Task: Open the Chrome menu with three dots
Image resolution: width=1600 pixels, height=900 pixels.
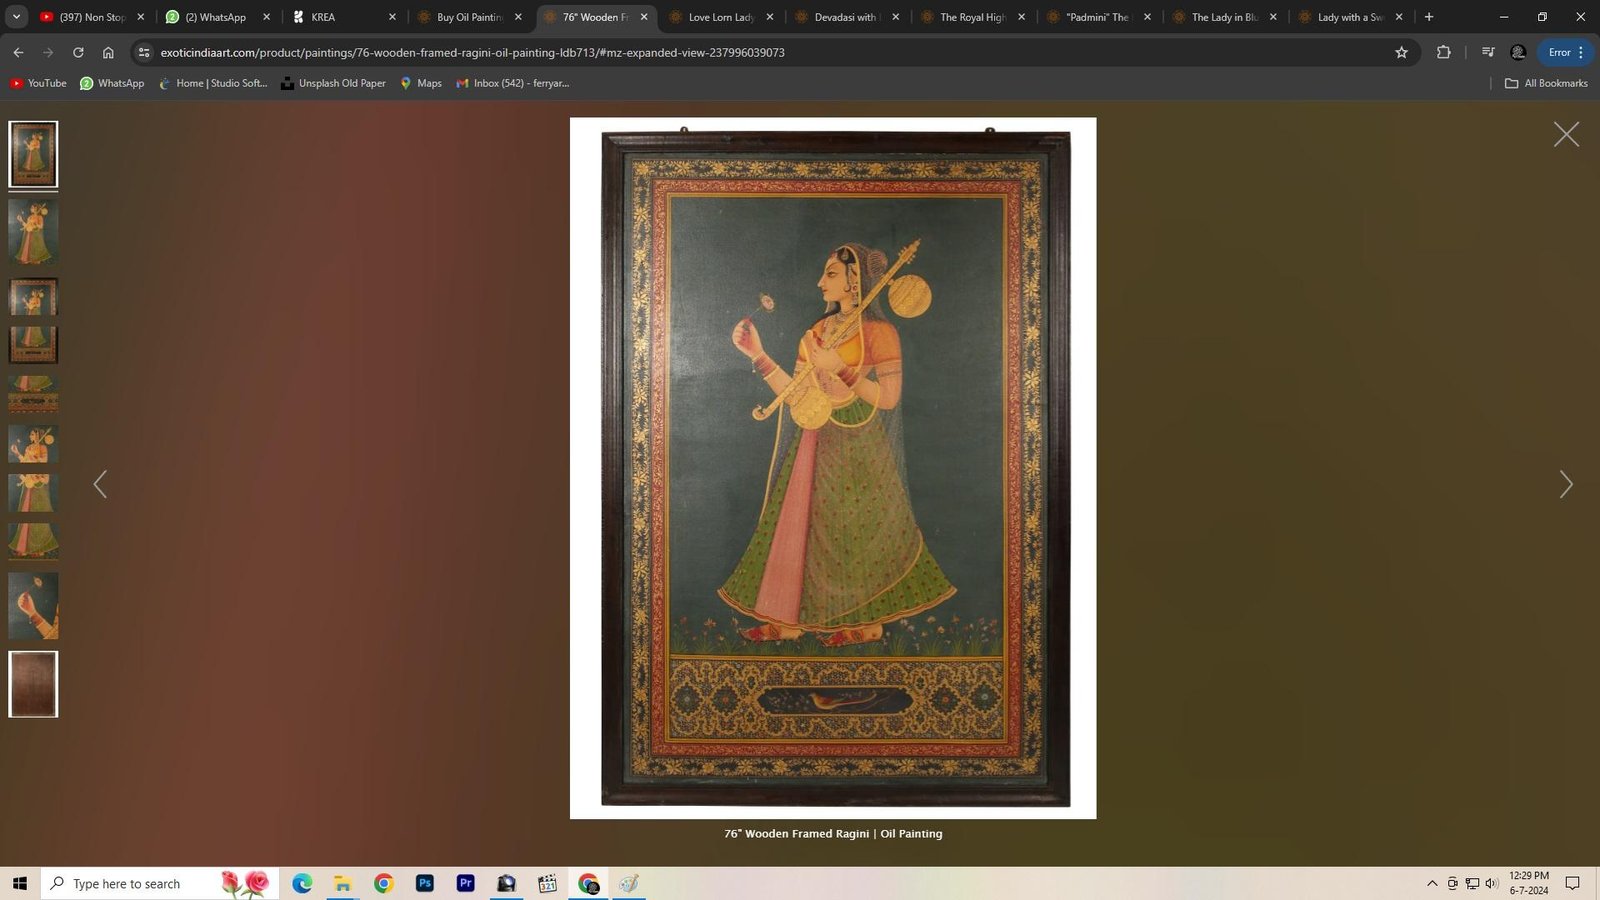Action: pyautogui.click(x=1581, y=52)
